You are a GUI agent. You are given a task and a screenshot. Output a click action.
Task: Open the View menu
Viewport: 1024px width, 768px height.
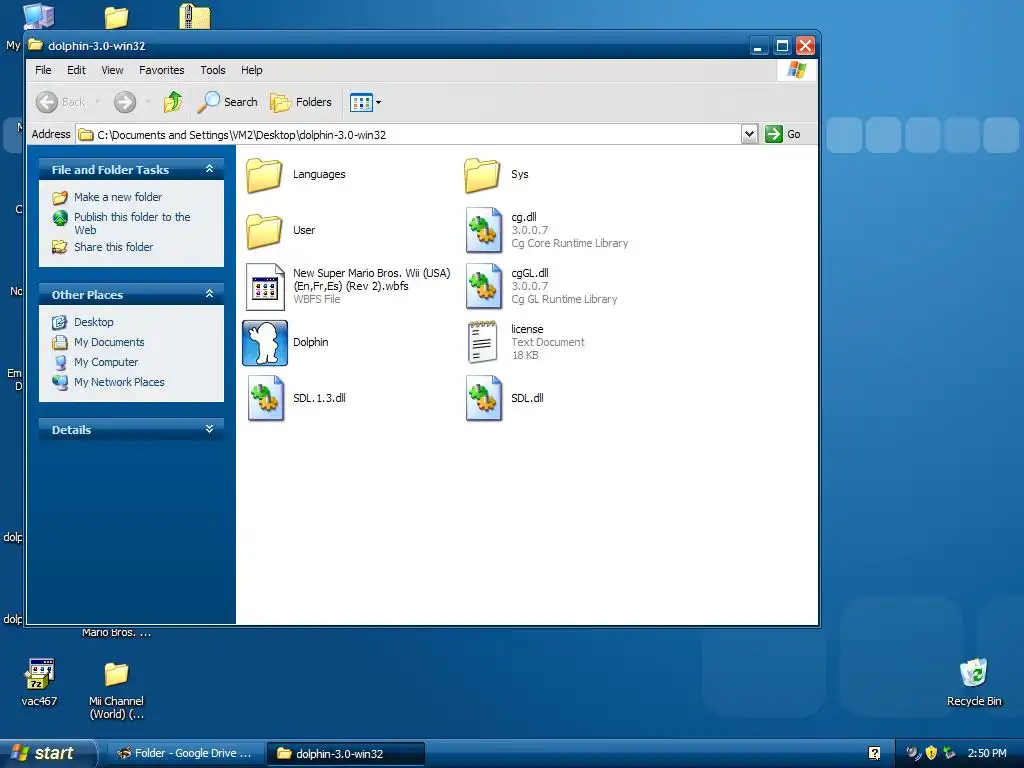tap(112, 70)
